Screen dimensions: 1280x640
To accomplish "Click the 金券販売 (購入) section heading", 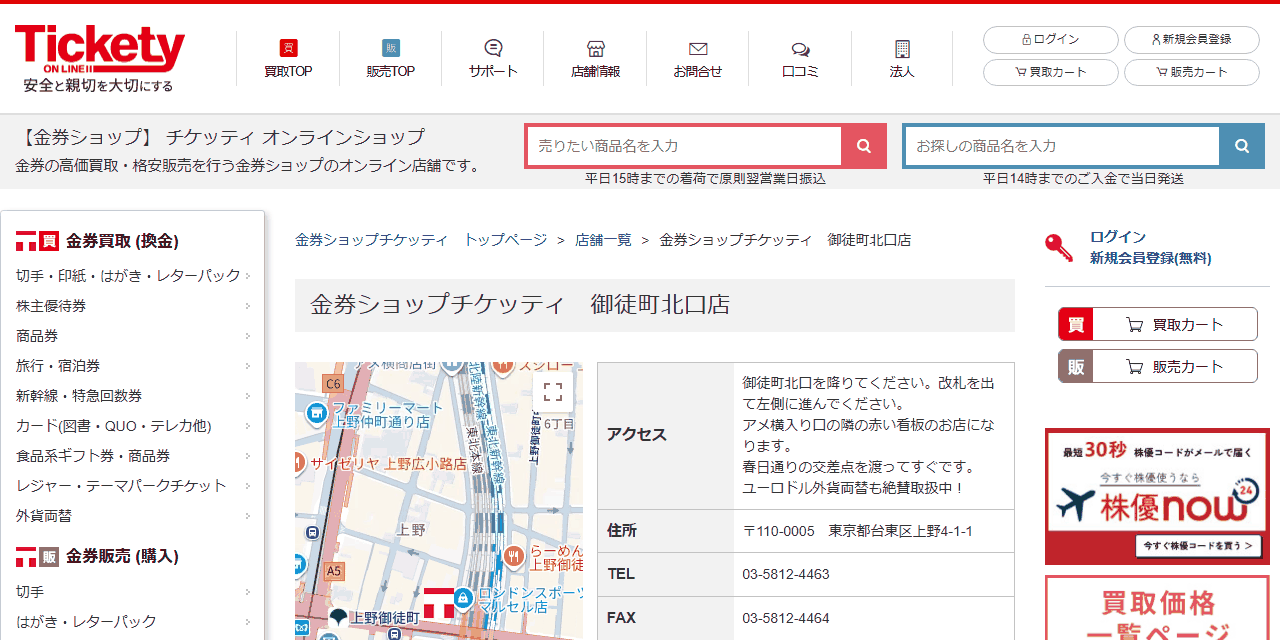I will tap(122, 556).
